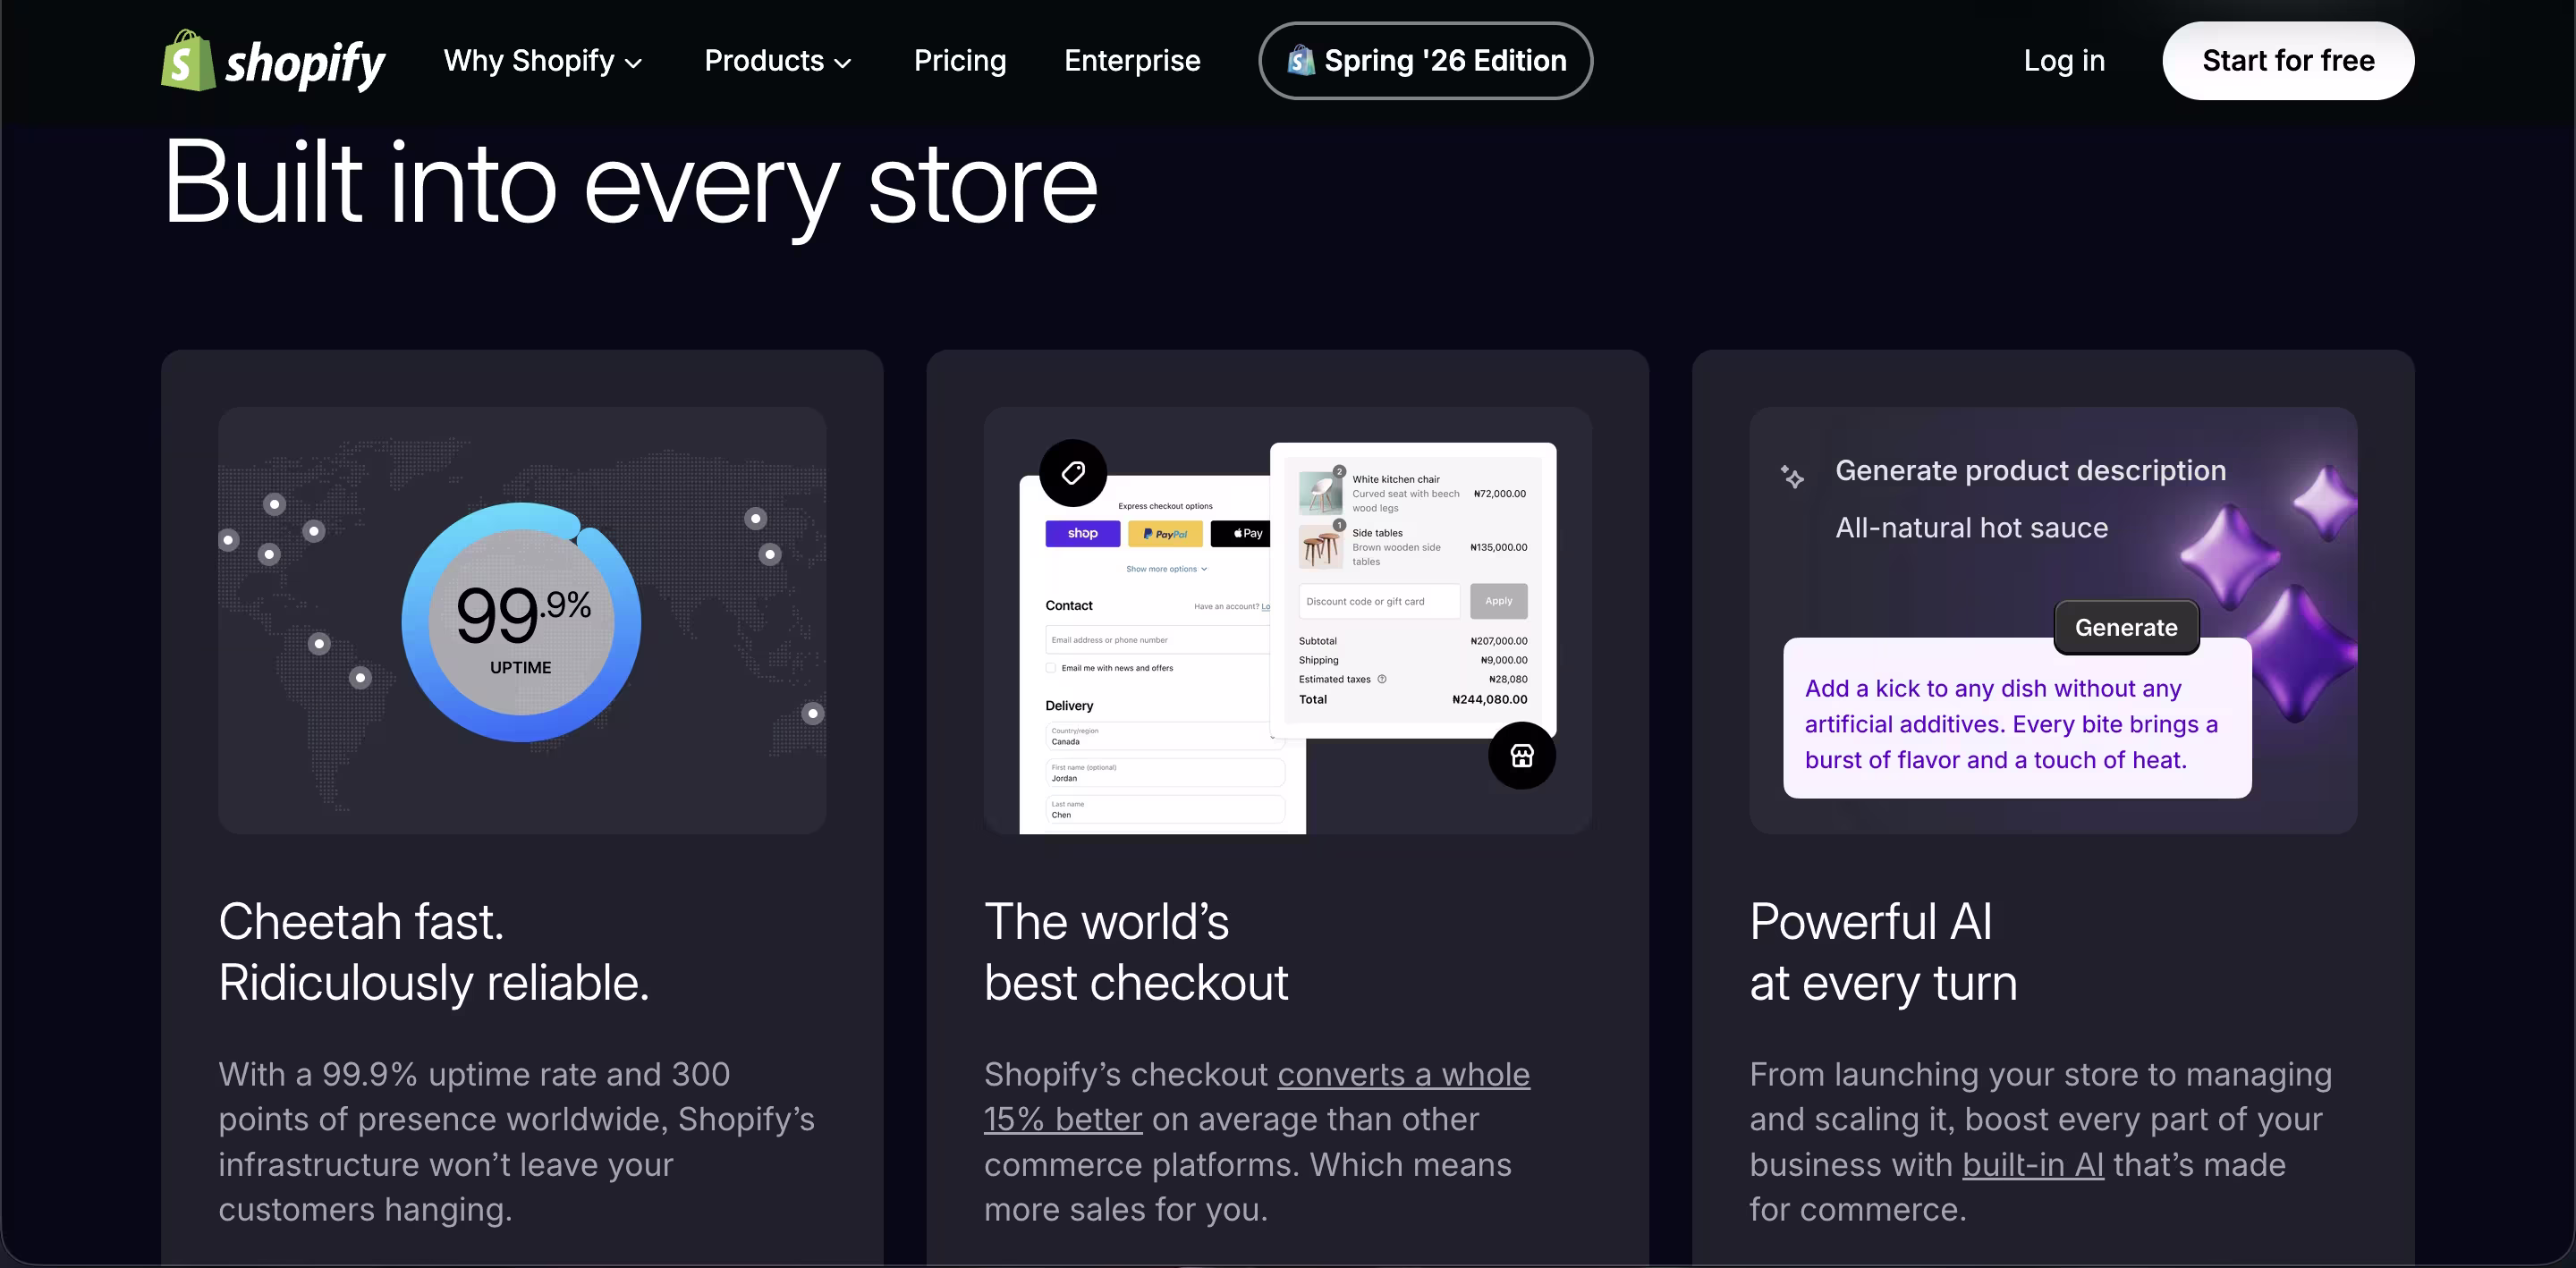Click the storefront icon on checkout image
2576x1268 pixels.
(1521, 755)
